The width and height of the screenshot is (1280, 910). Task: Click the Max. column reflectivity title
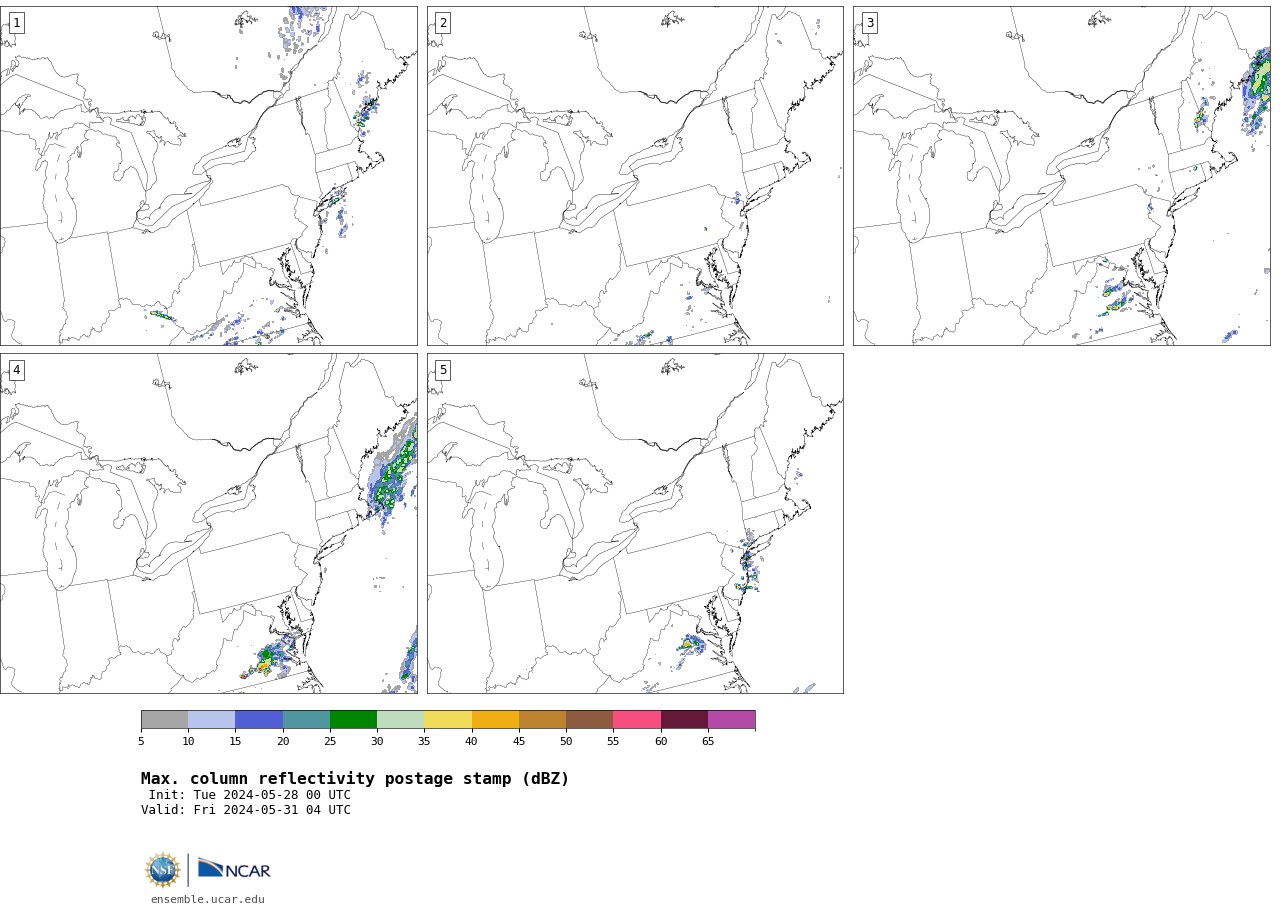coord(355,779)
